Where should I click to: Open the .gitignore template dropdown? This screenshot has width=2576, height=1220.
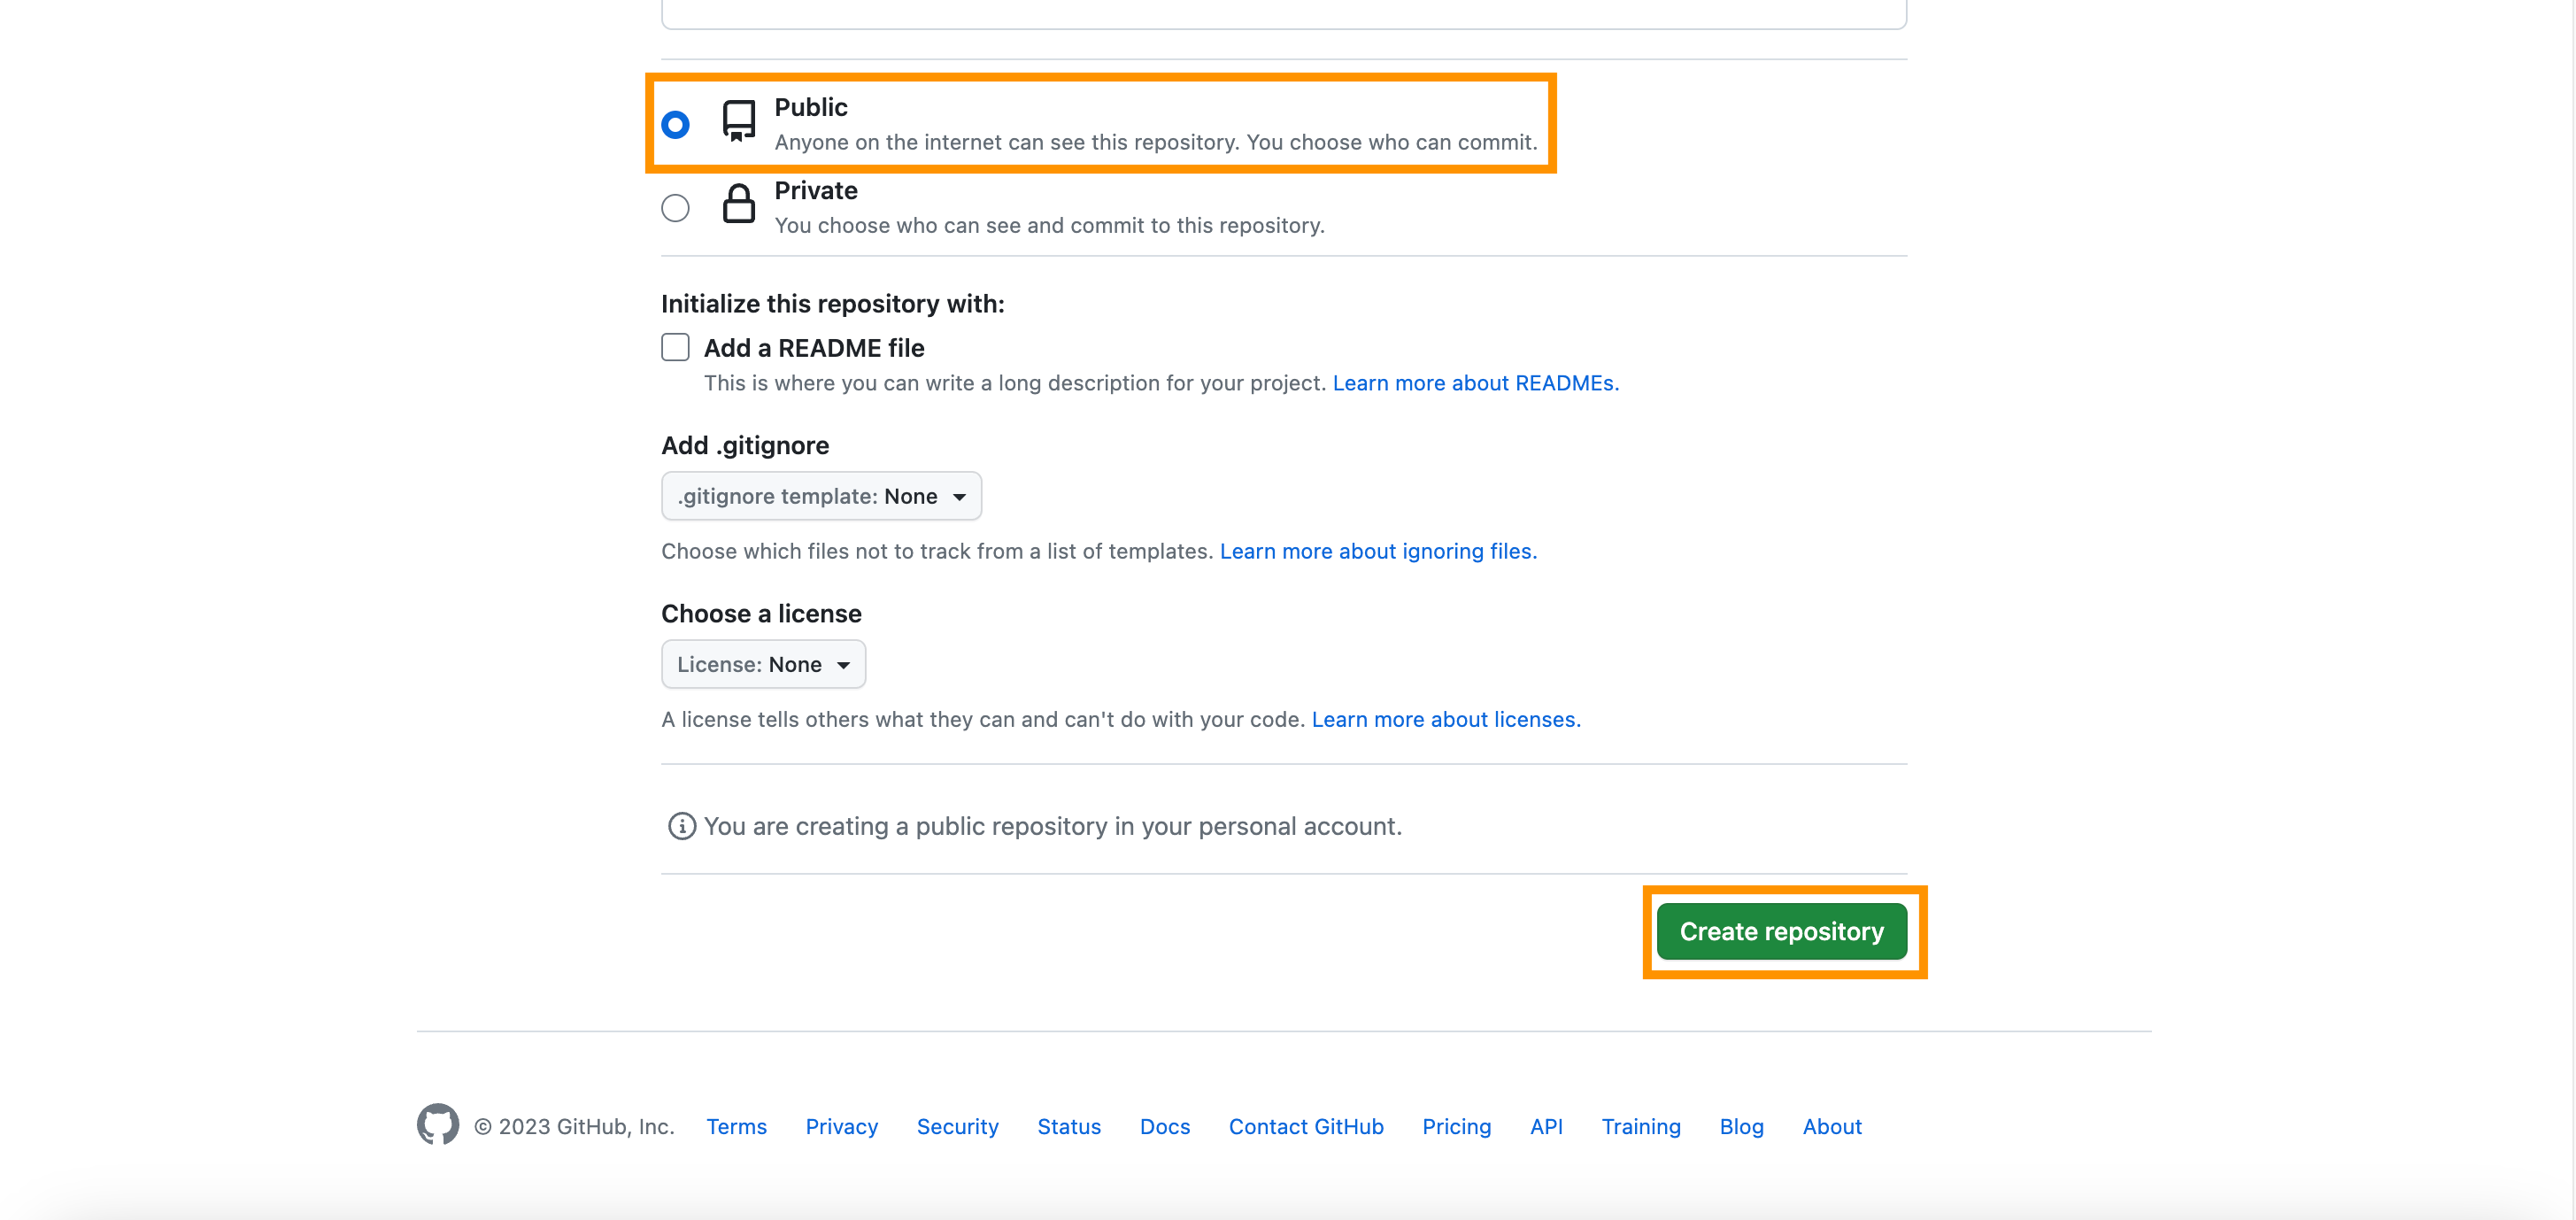821,495
